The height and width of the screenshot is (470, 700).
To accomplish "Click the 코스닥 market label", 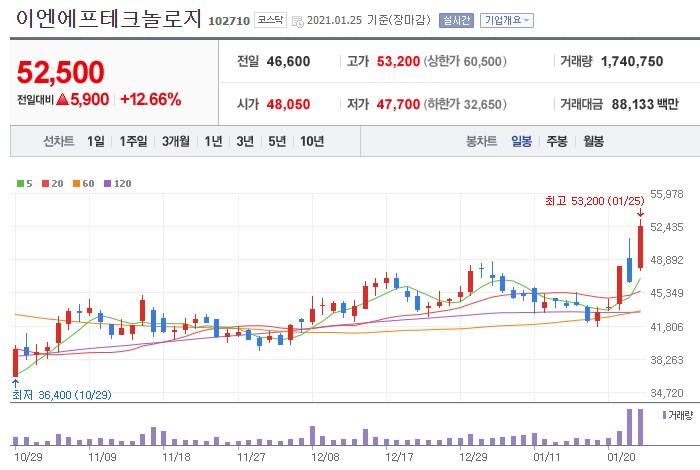I will pos(271,20).
